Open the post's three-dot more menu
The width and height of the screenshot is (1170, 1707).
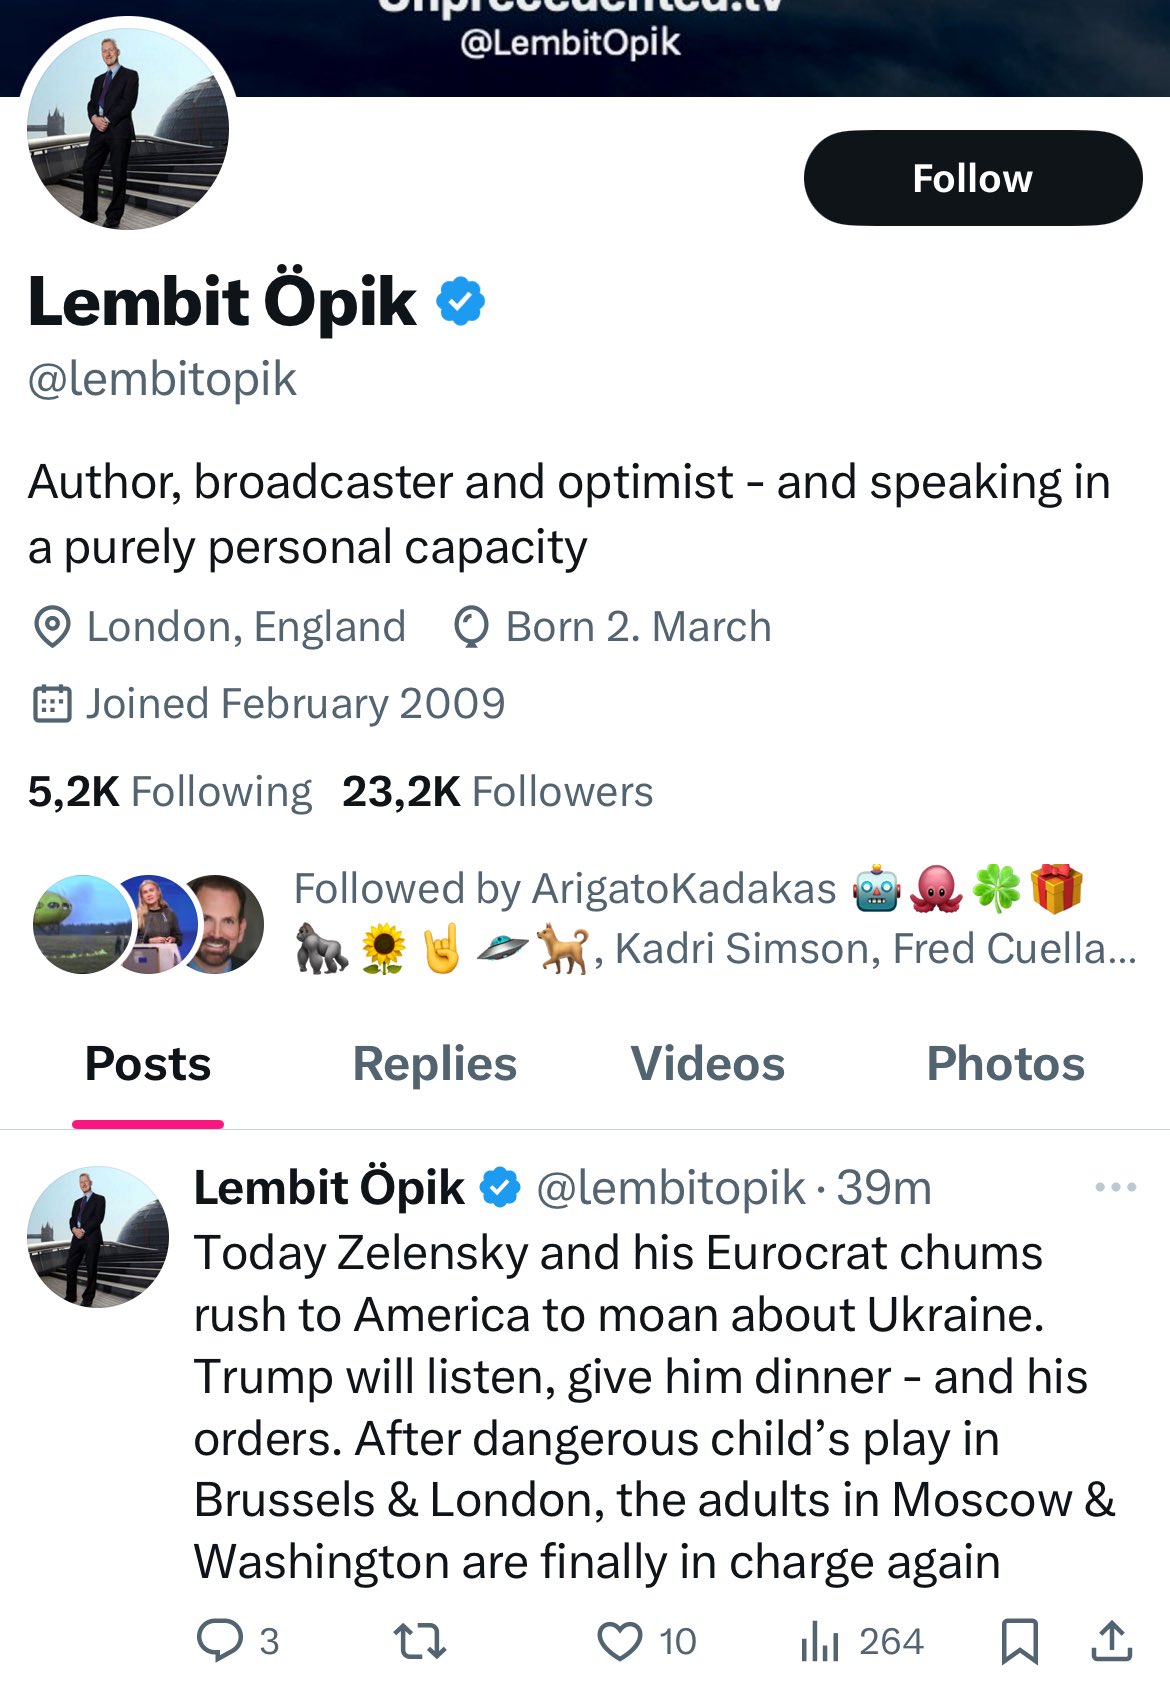coord(1115,1187)
